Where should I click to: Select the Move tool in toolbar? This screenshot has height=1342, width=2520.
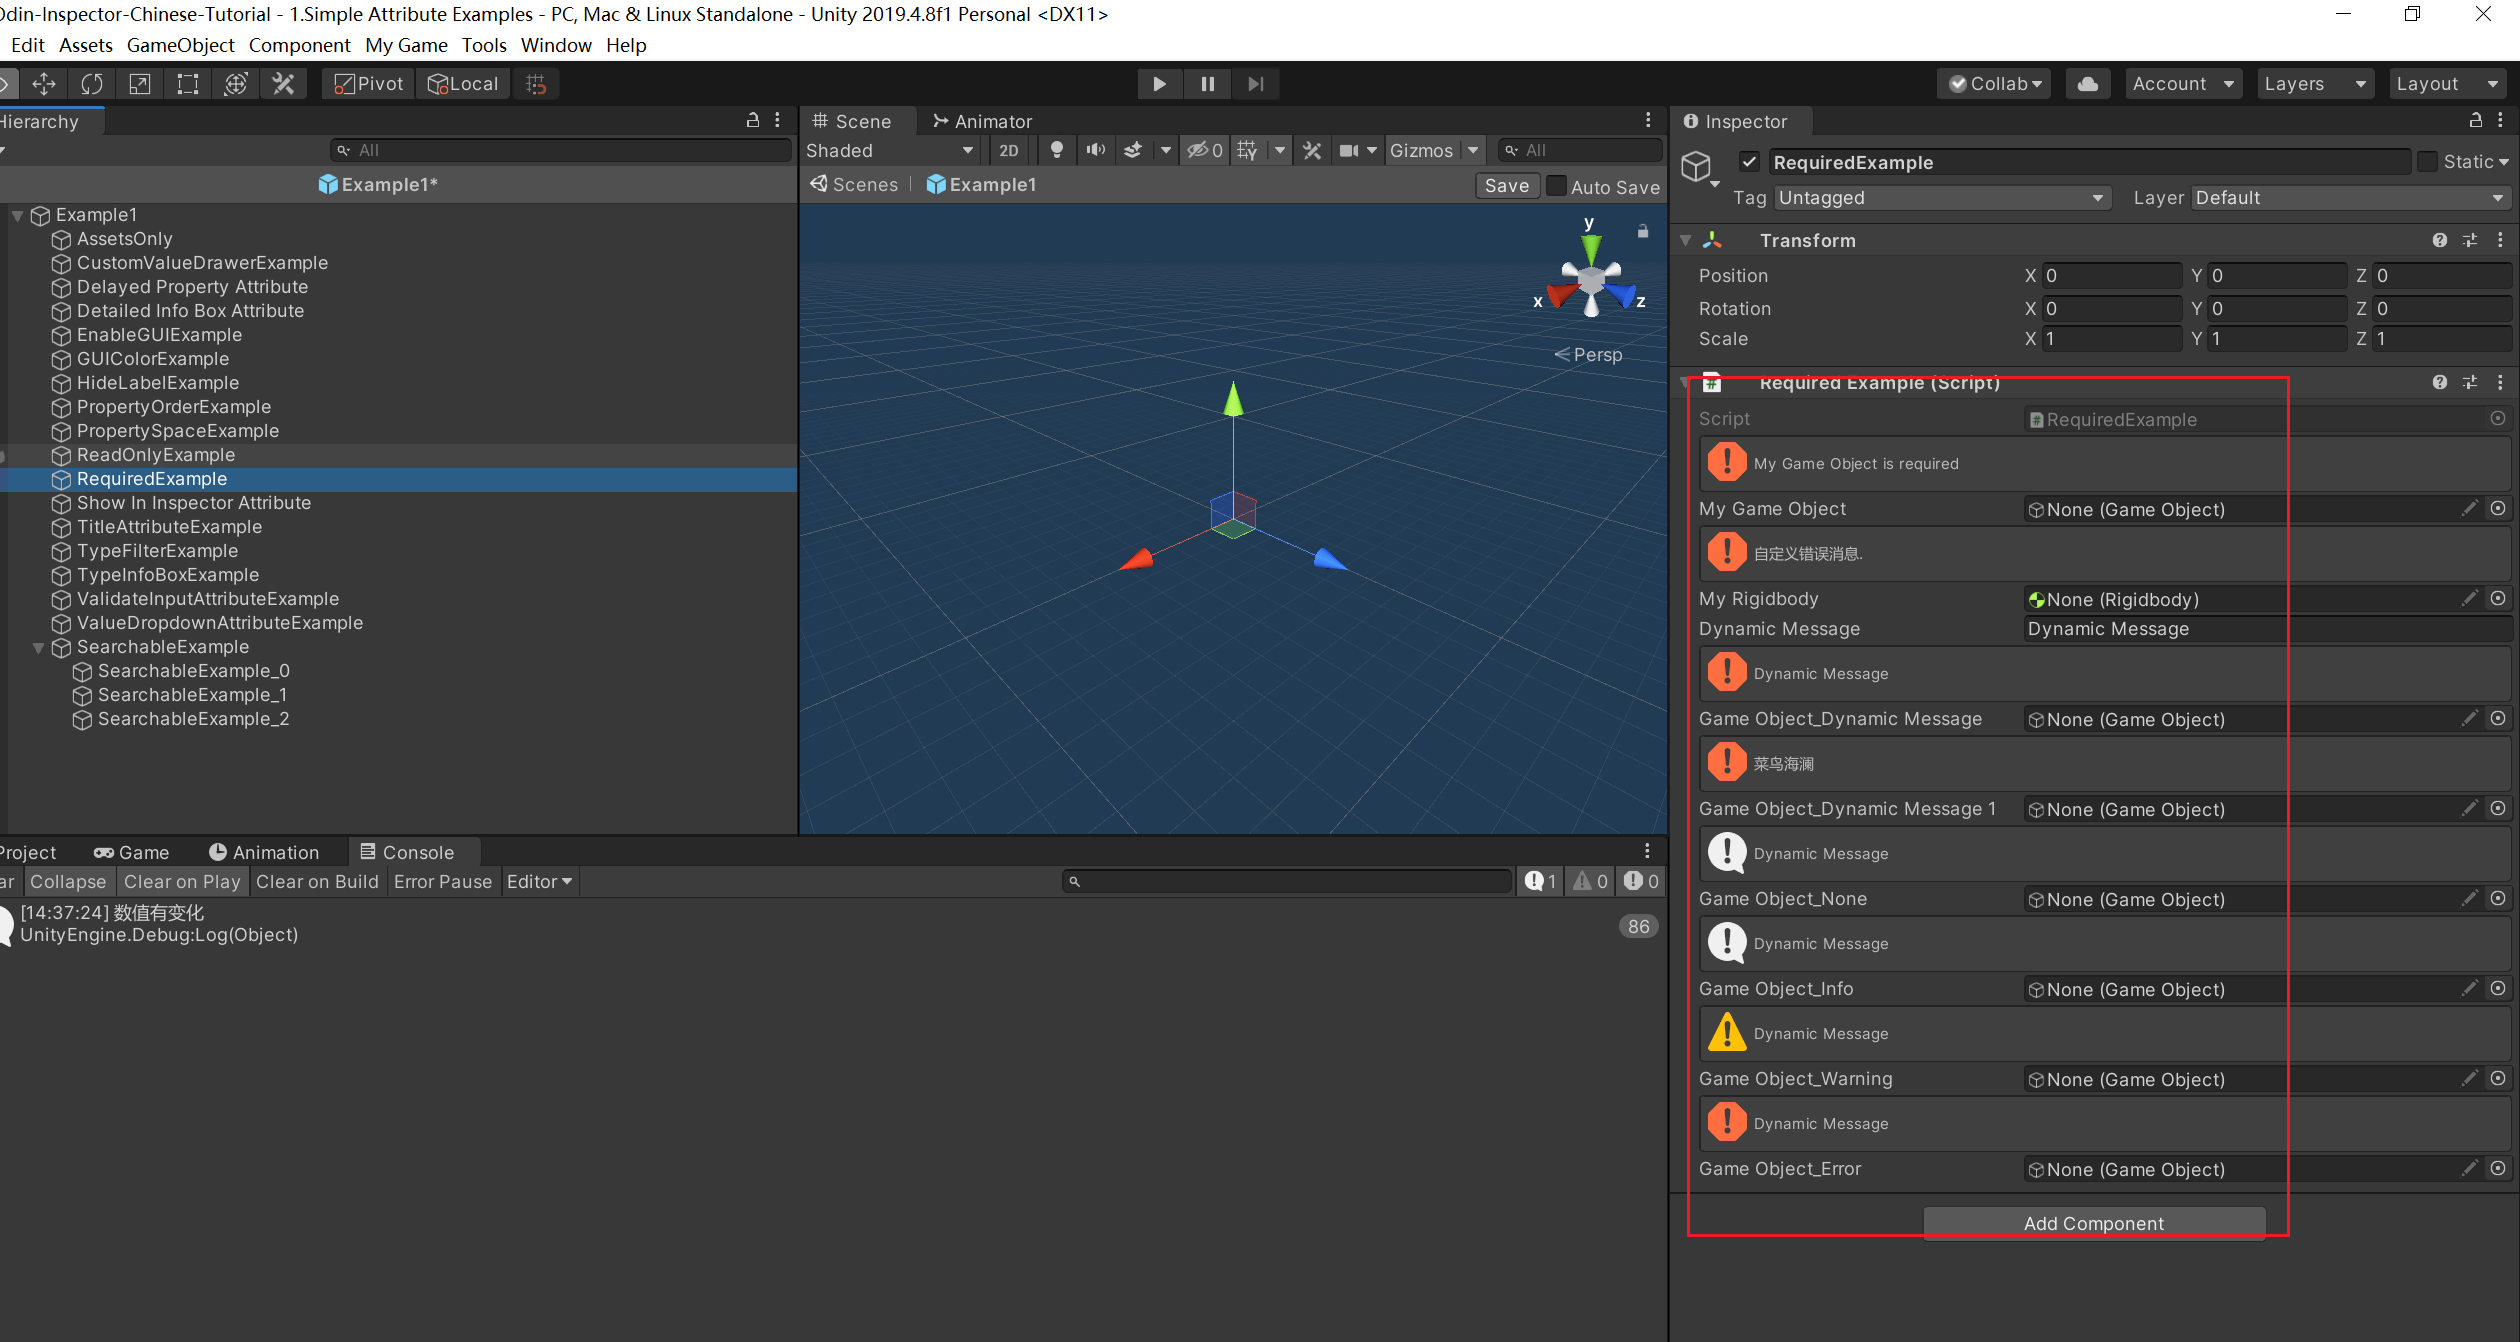coord(44,84)
